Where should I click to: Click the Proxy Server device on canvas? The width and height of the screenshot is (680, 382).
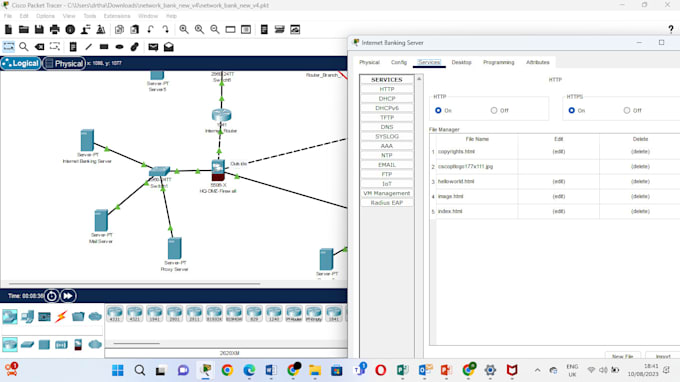(174, 248)
